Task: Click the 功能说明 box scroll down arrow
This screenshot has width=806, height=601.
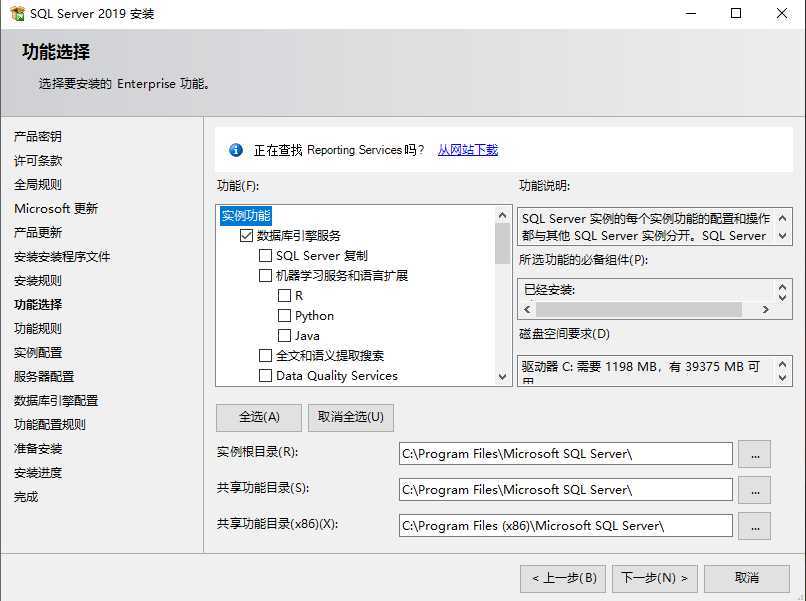Action: coord(782,236)
